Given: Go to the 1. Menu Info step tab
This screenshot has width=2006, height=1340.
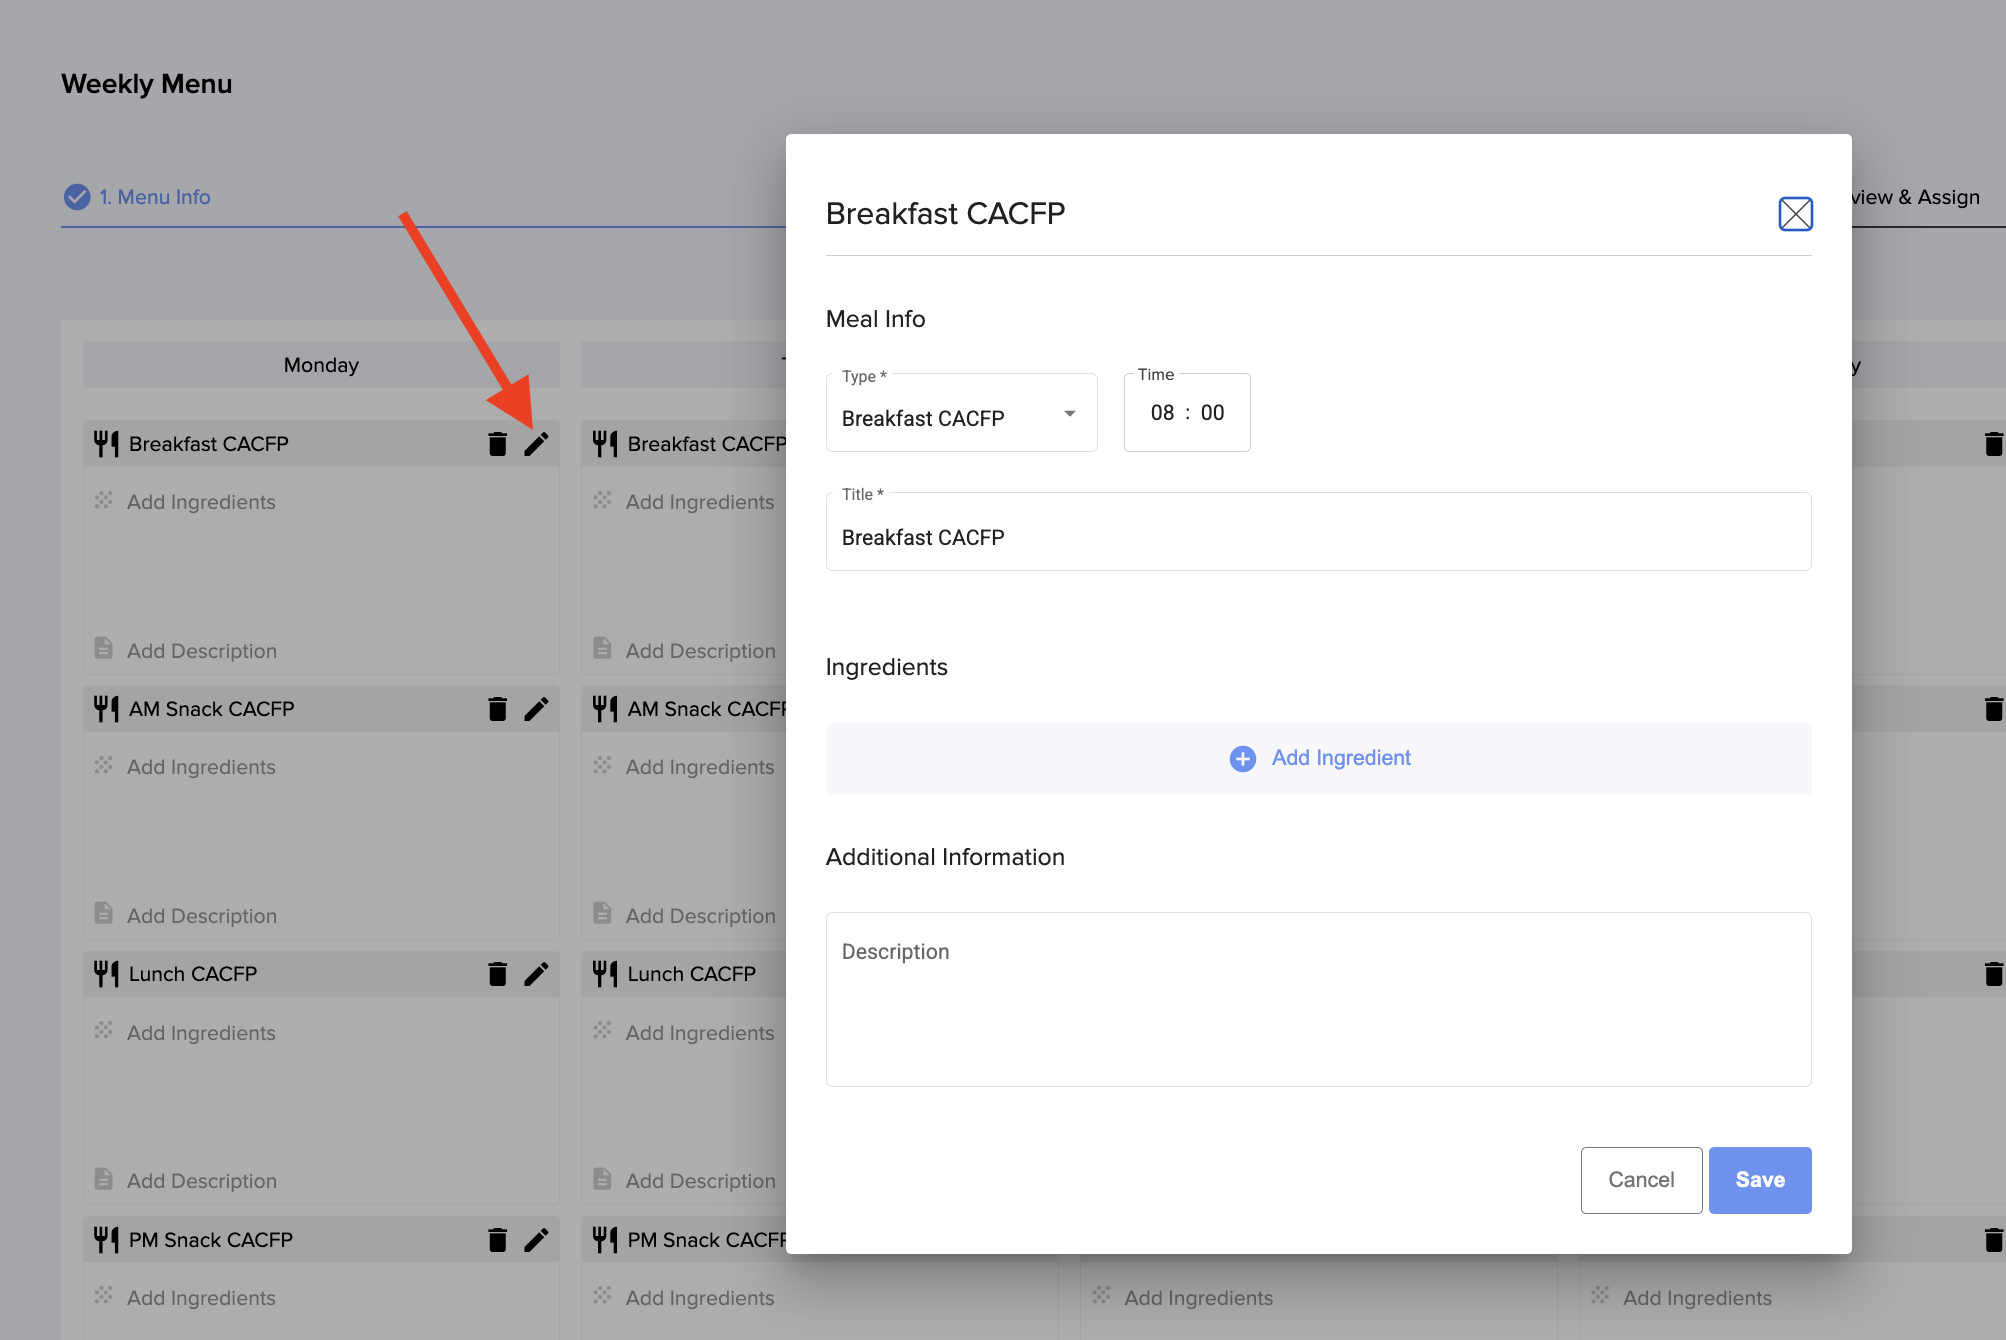Looking at the screenshot, I should [x=154, y=197].
